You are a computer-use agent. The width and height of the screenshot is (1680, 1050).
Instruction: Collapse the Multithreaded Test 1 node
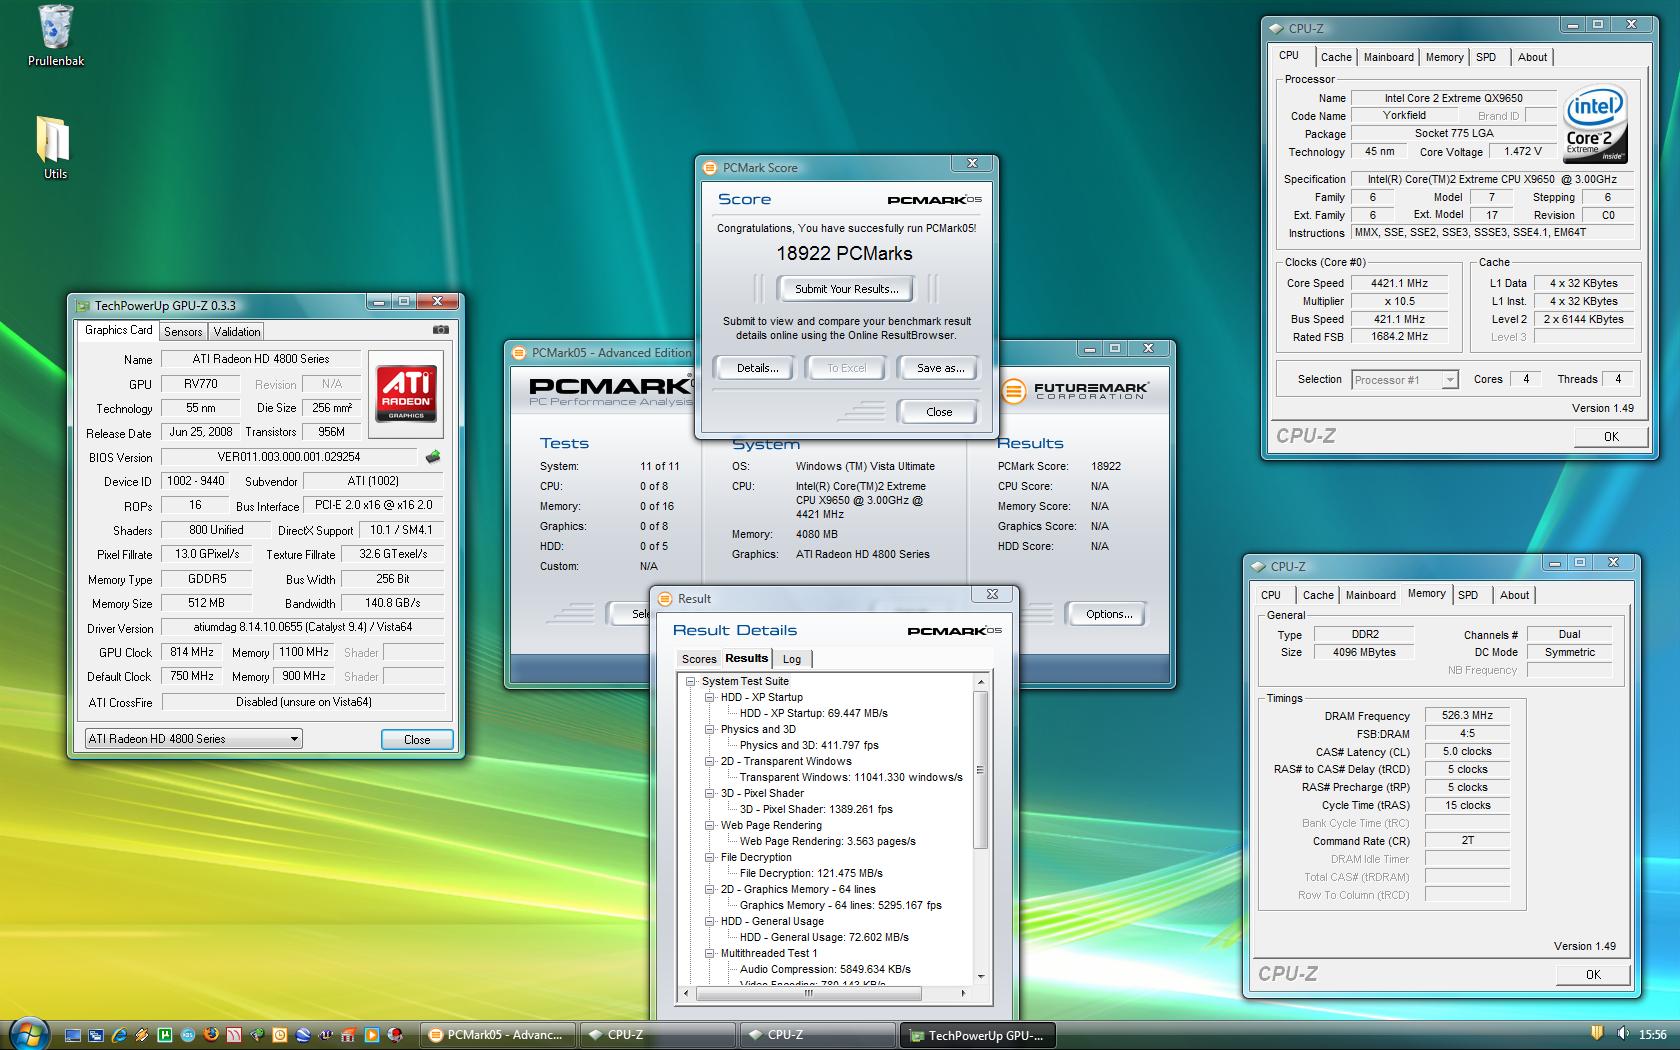pos(710,953)
